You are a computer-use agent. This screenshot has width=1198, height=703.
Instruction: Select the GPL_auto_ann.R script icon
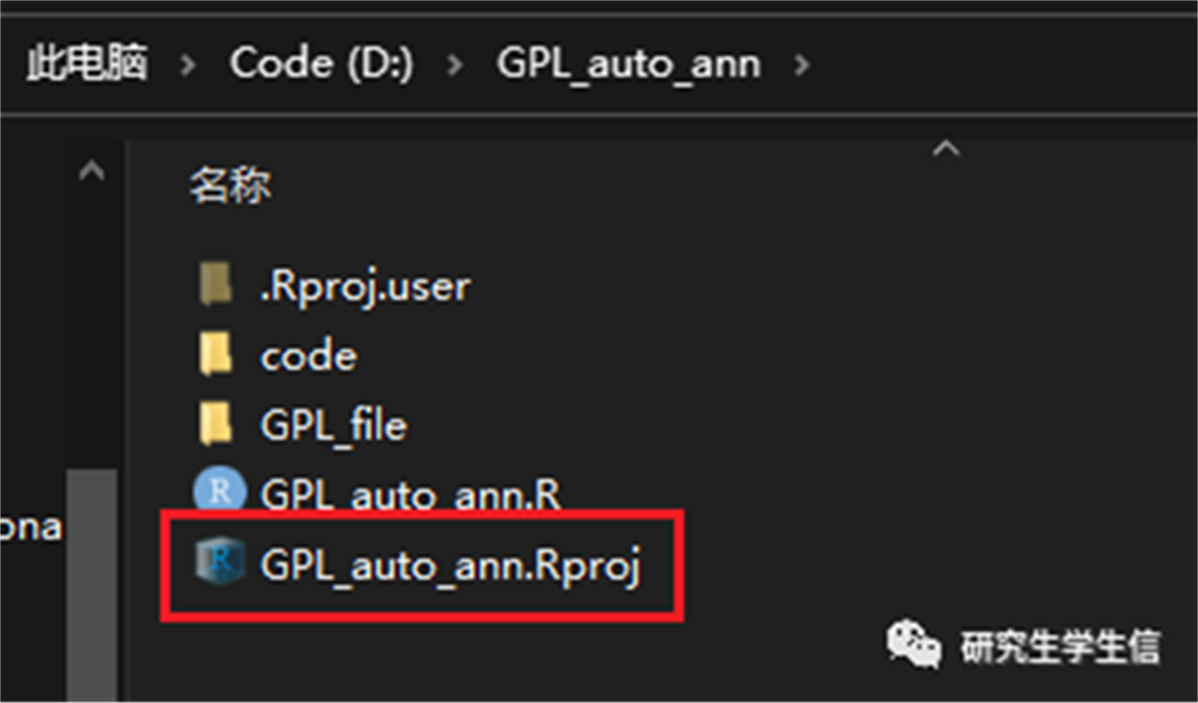click(x=220, y=489)
